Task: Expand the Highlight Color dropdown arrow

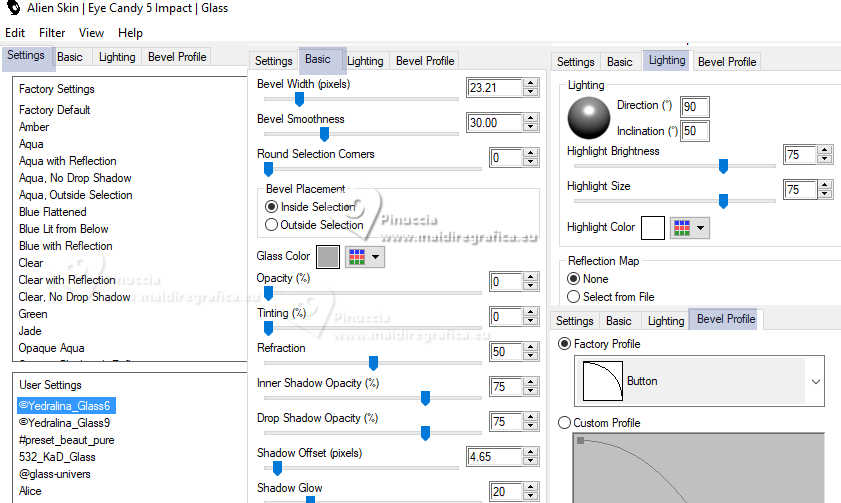Action: (x=700, y=228)
